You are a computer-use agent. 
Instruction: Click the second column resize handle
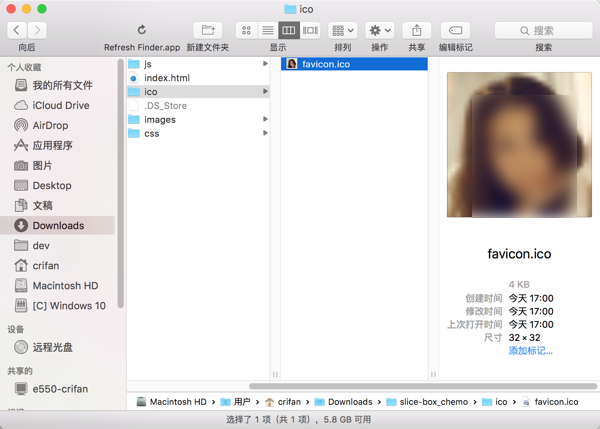tap(433, 374)
